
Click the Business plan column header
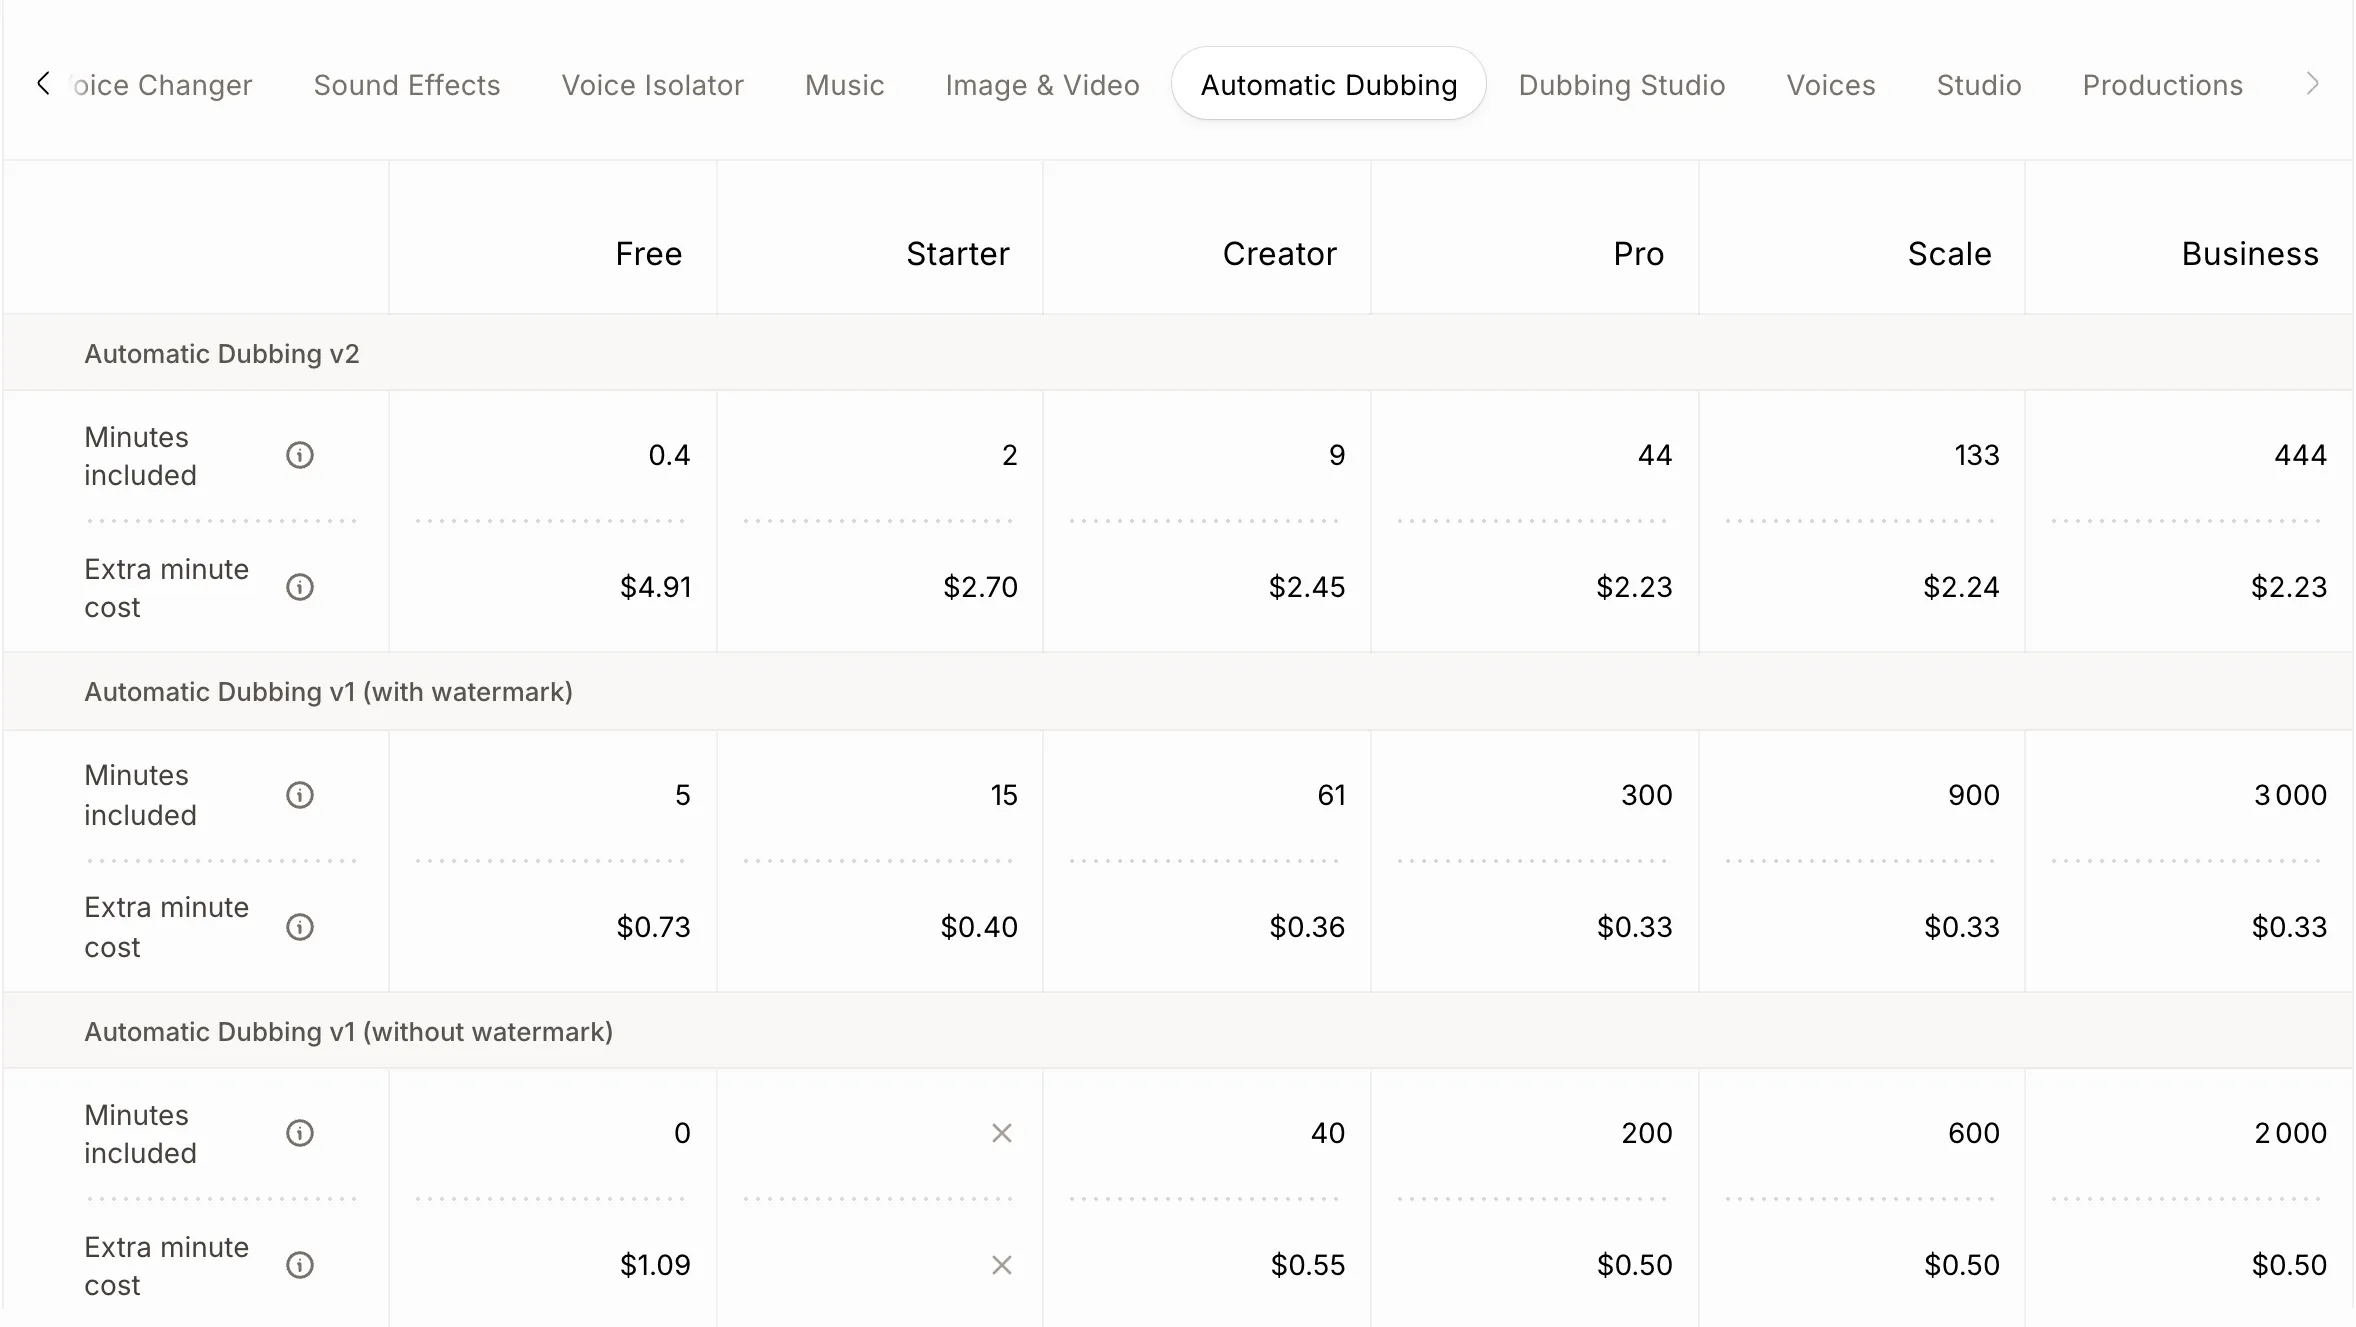click(2250, 254)
